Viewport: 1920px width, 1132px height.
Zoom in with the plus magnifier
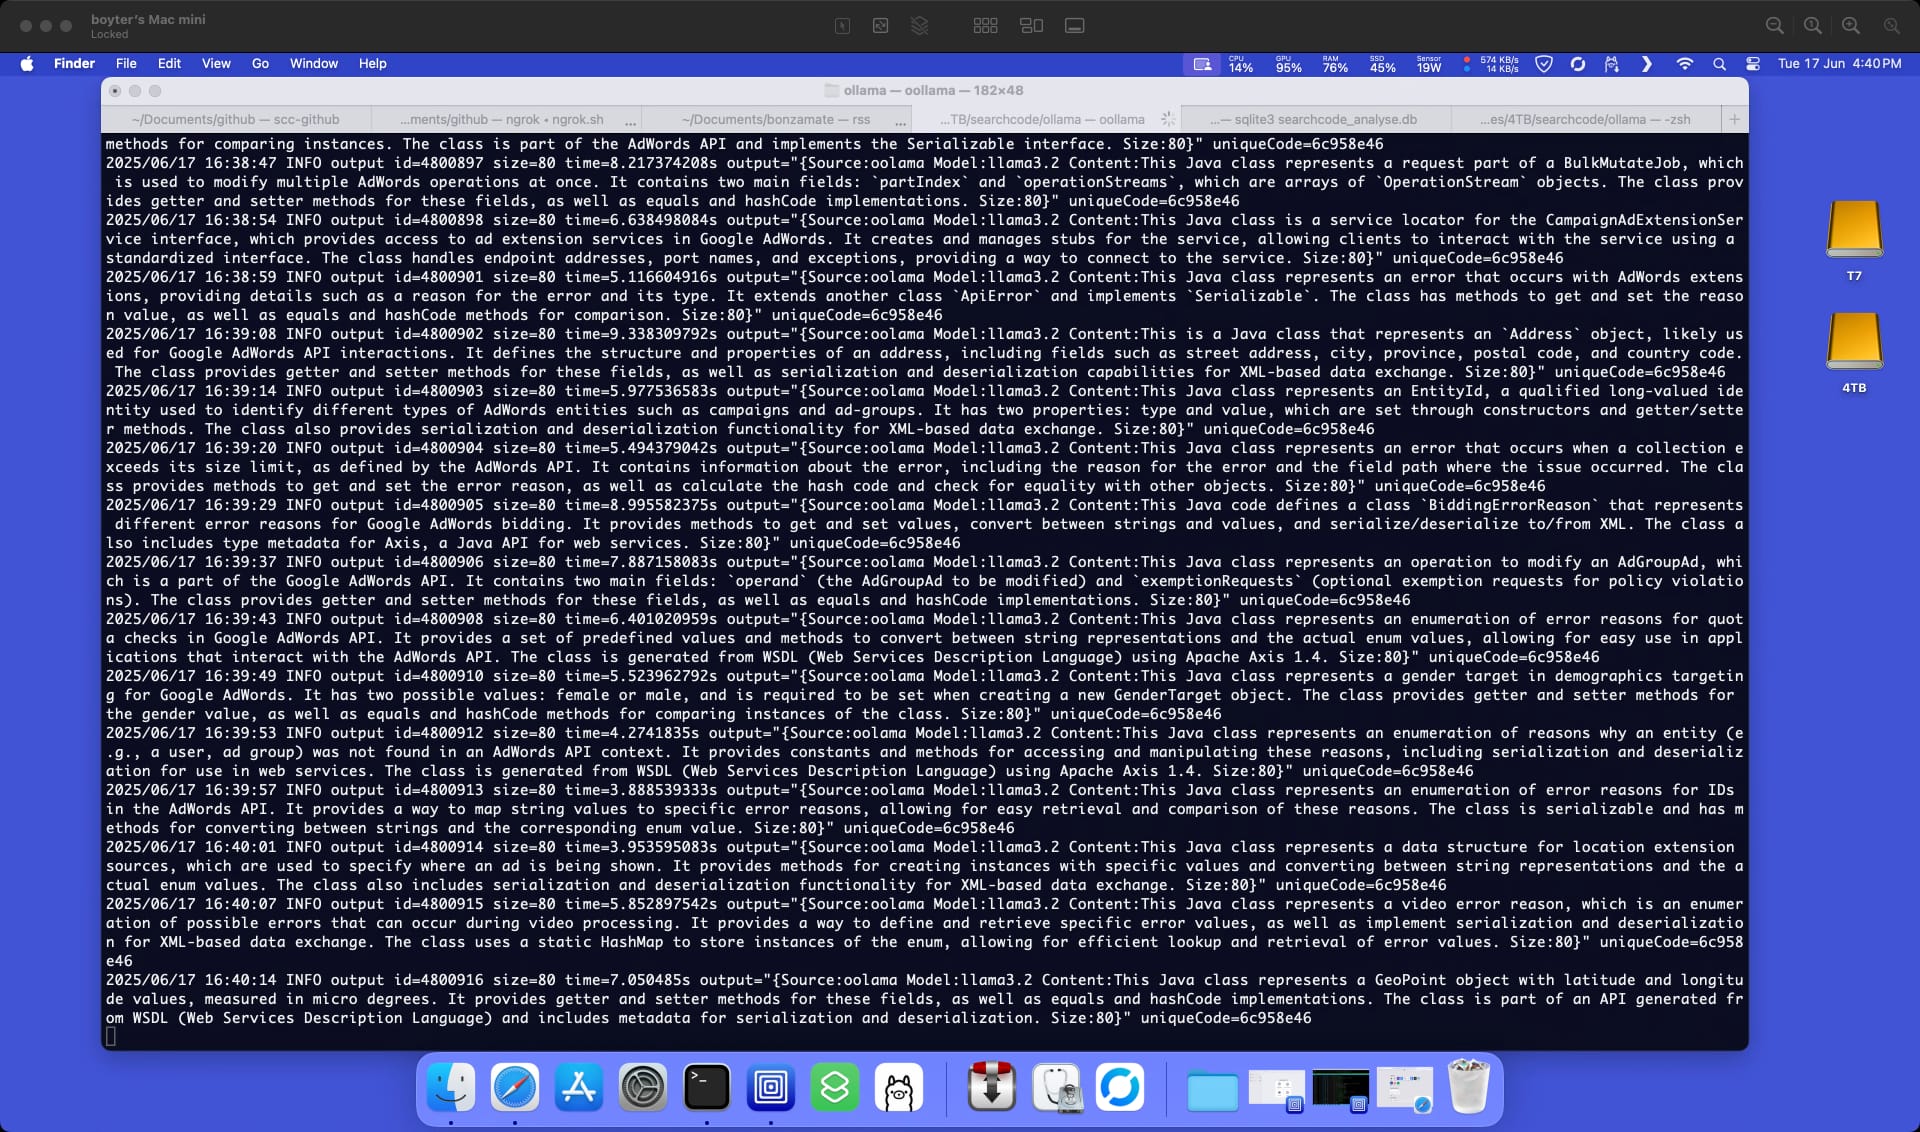click(1851, 26)
